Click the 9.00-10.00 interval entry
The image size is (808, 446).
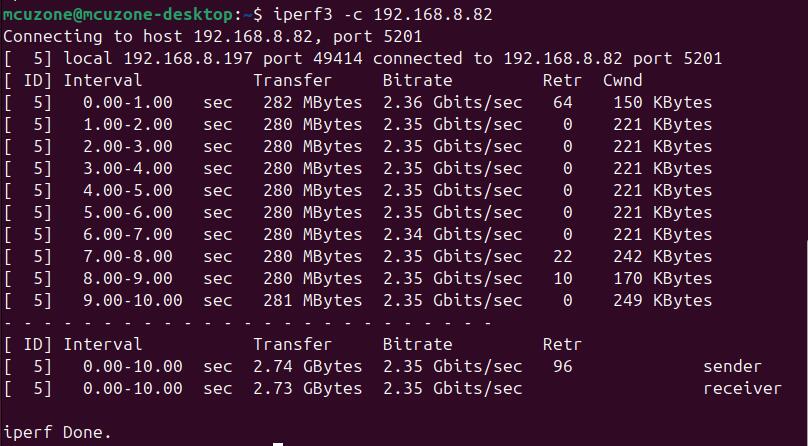[132, 300]
